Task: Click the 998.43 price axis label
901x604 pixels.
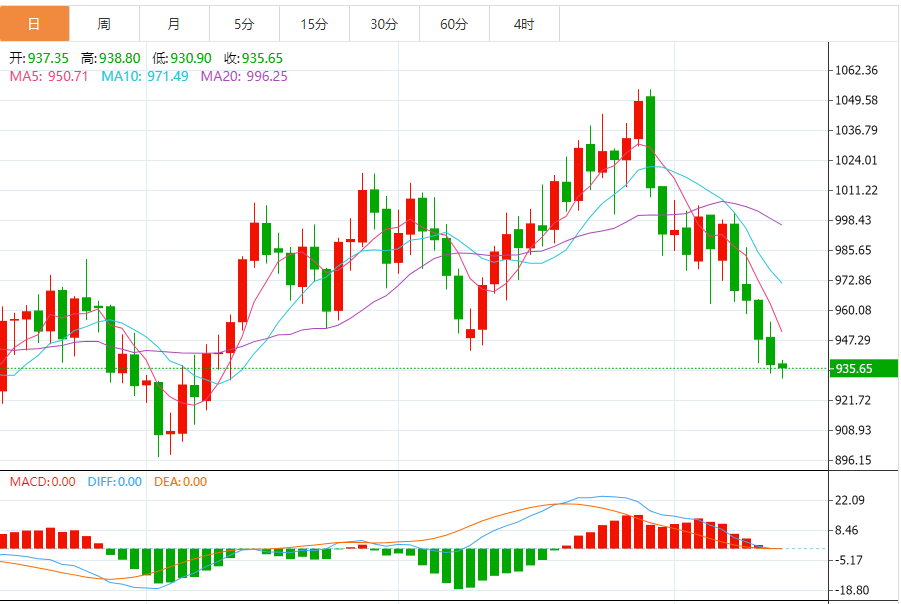Action: click(x=853, y=220)
